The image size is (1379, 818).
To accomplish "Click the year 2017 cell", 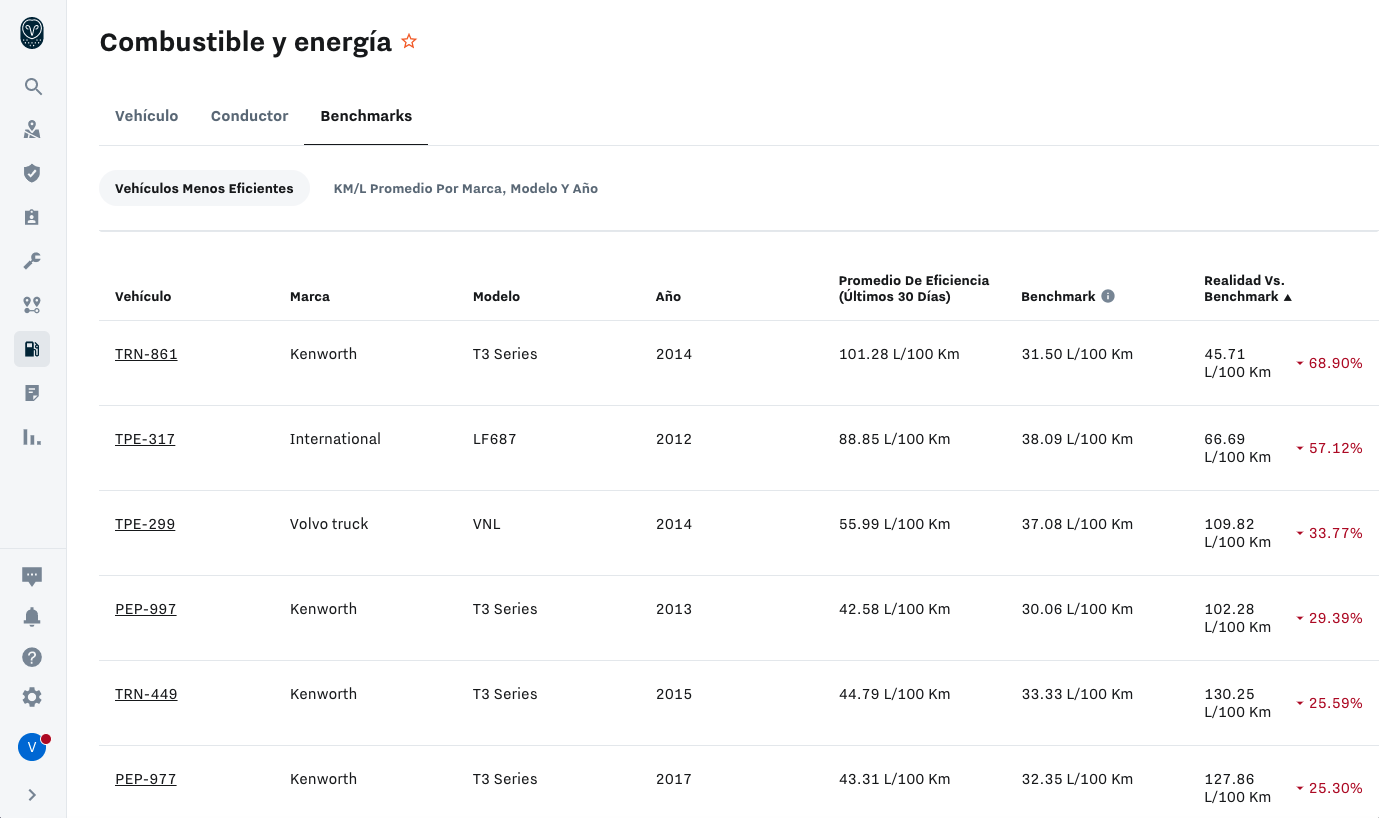I will 674,779.
